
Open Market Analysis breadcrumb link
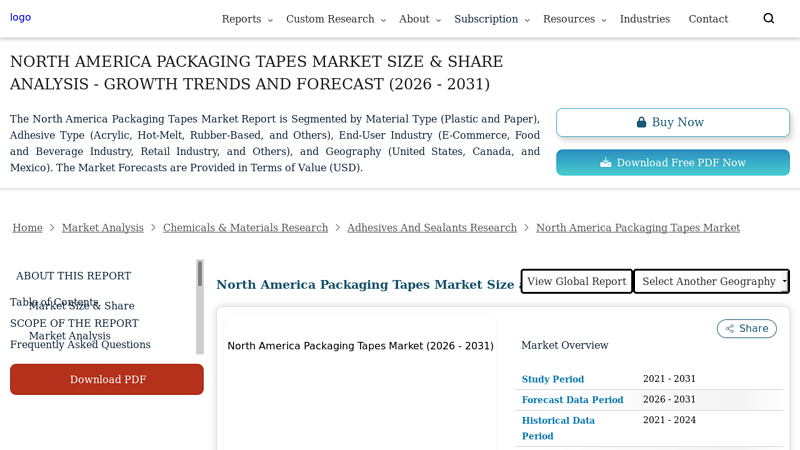tap(103, 228)
